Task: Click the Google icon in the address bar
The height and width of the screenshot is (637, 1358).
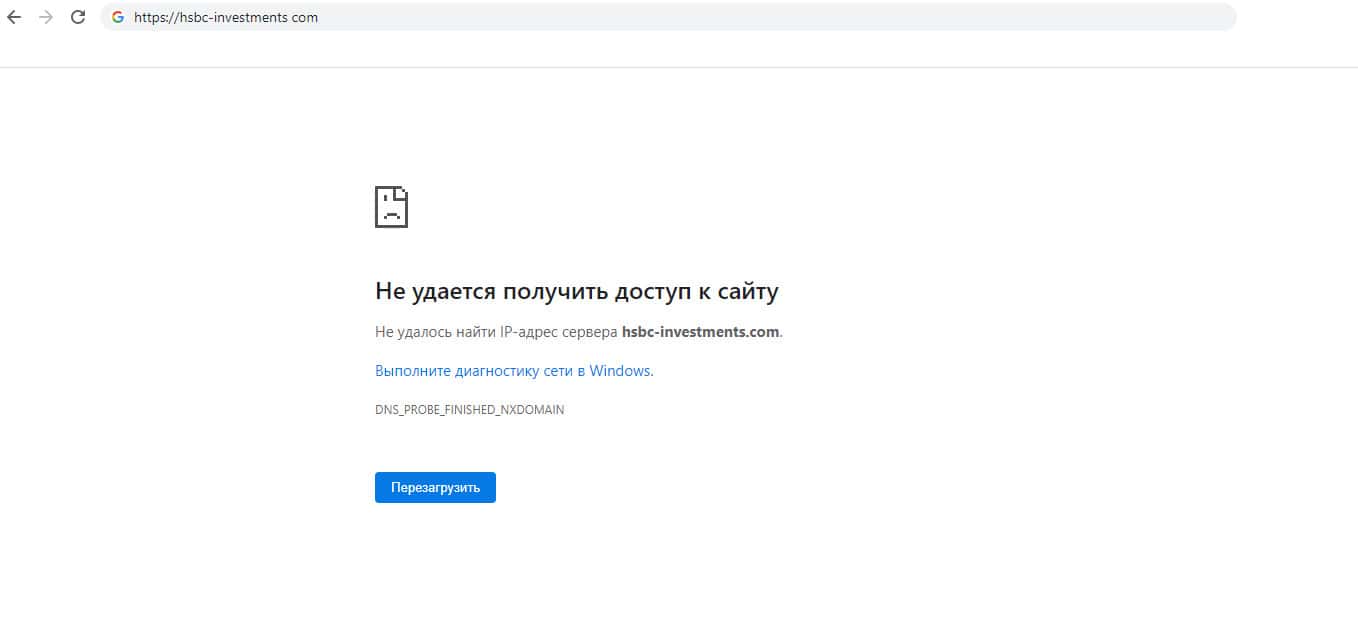Action: 118,17
